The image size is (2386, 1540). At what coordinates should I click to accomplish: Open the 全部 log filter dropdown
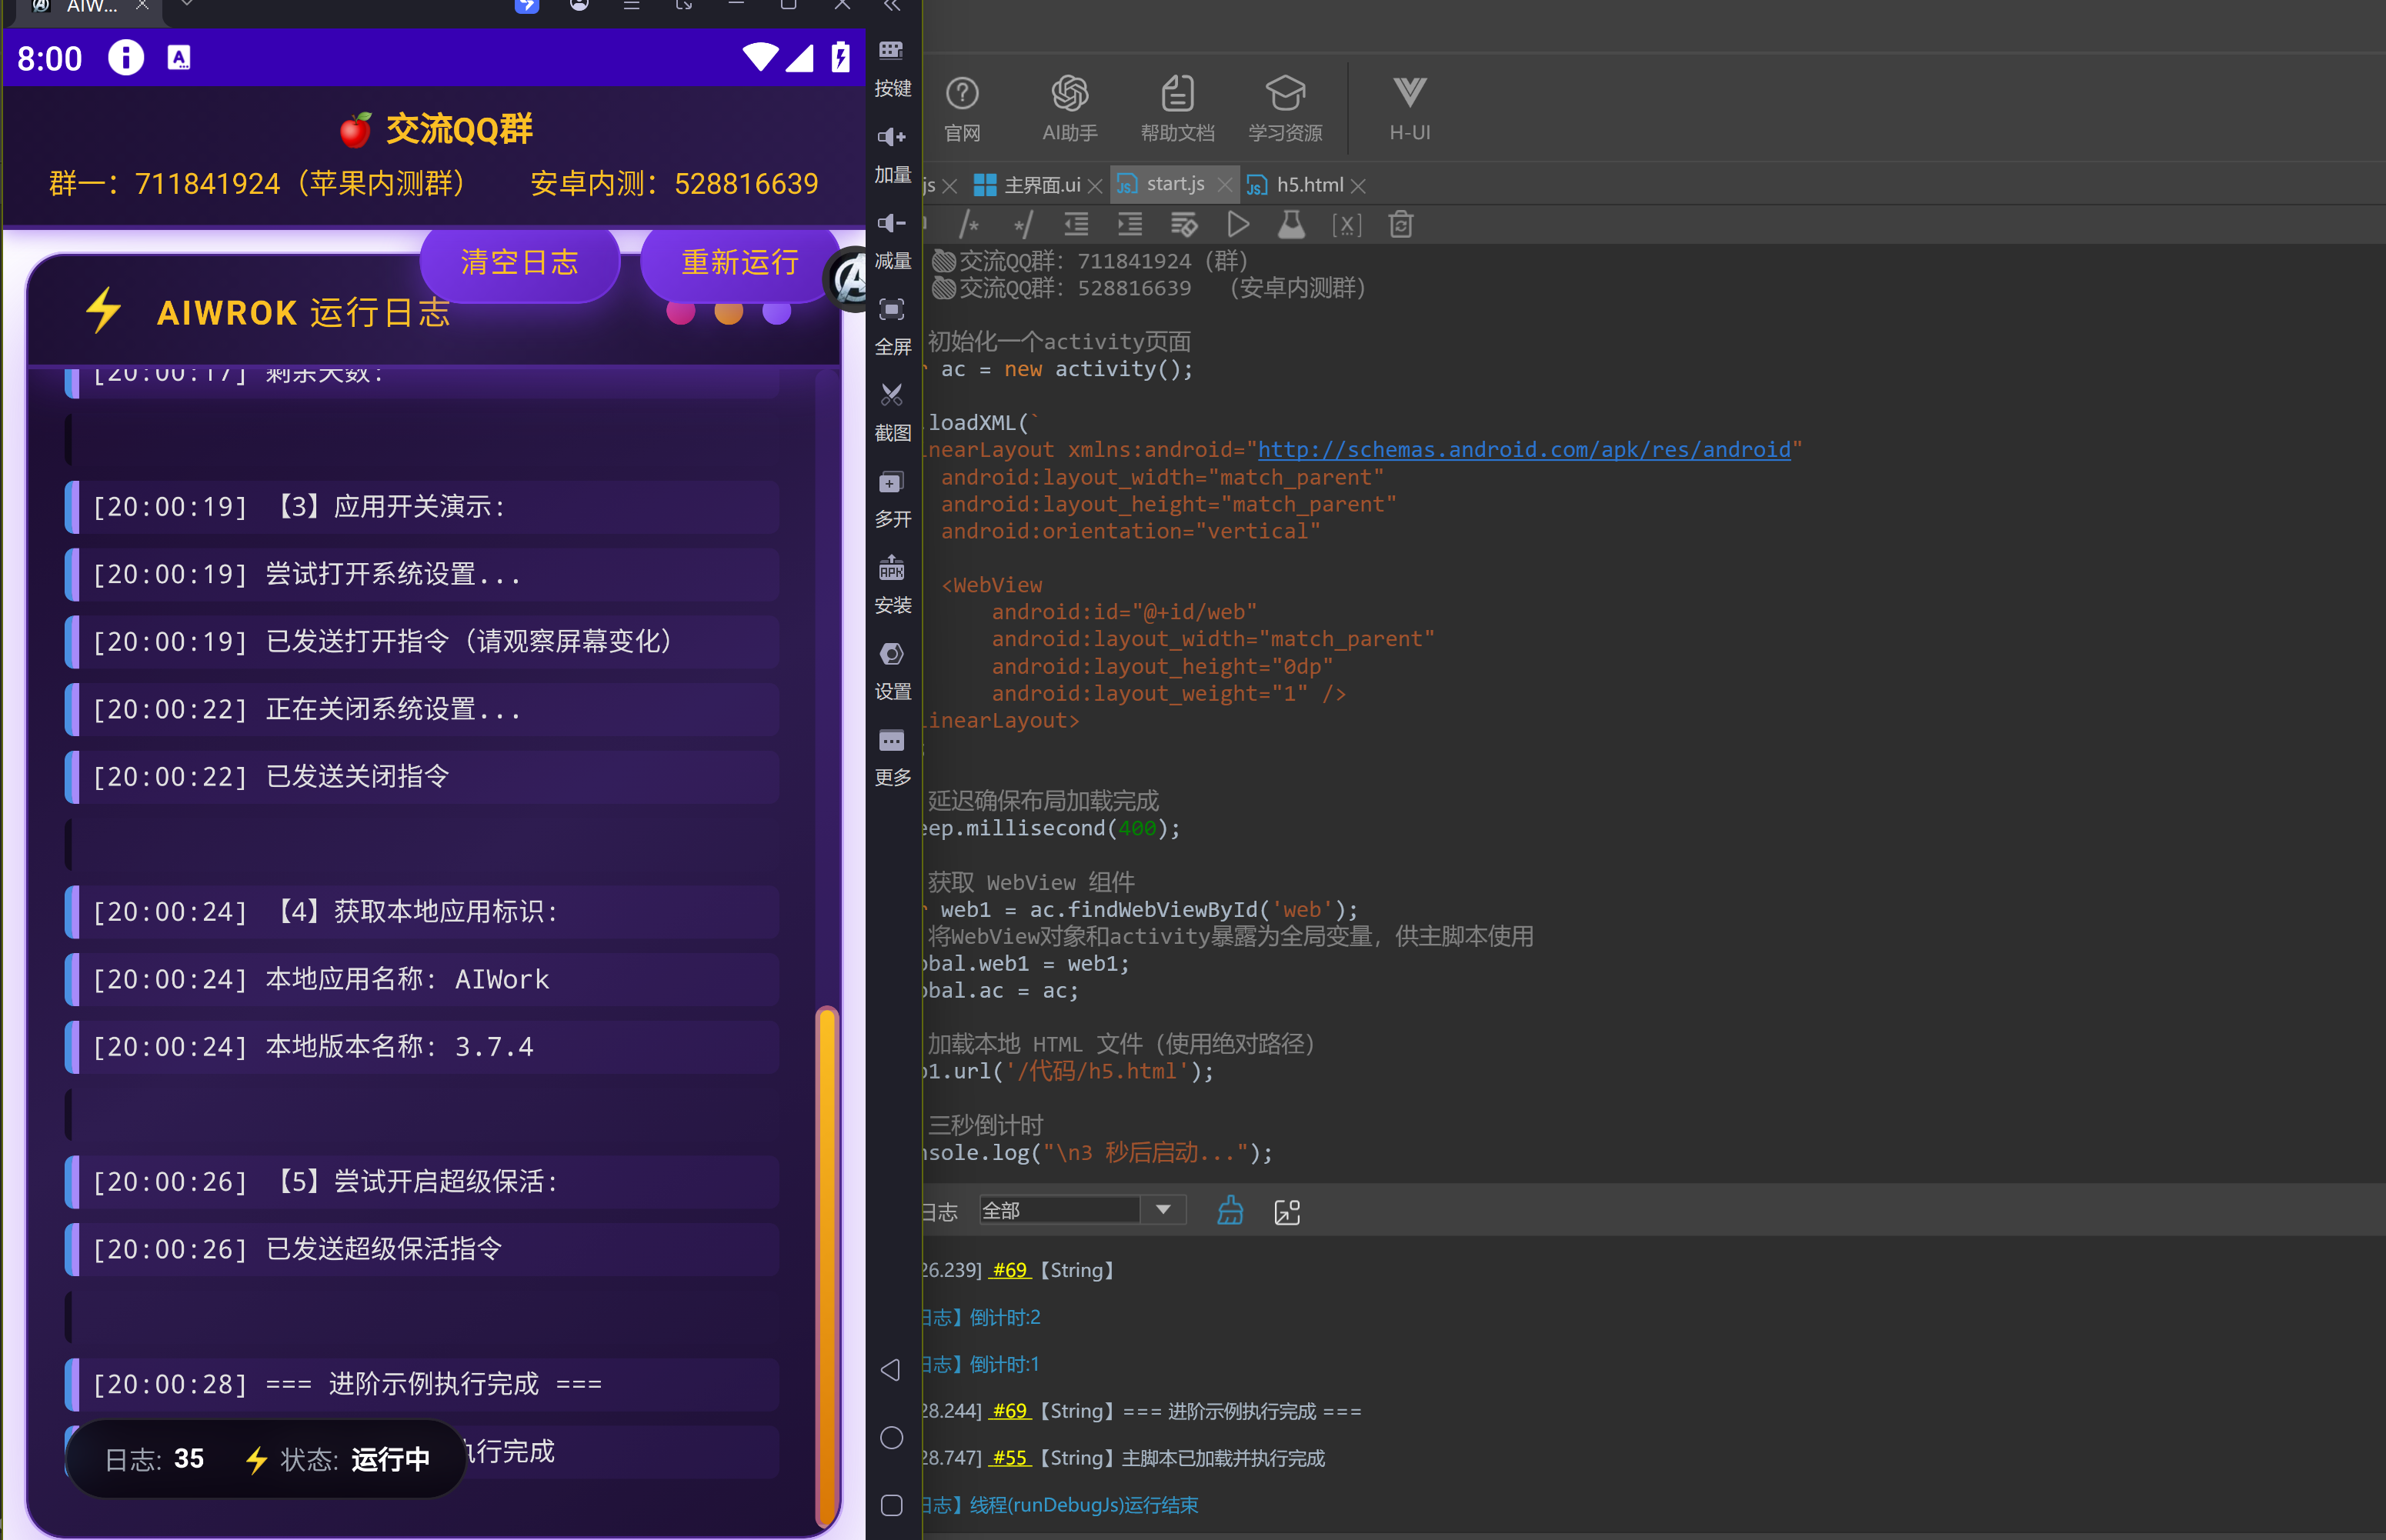click(1082, 1210)
